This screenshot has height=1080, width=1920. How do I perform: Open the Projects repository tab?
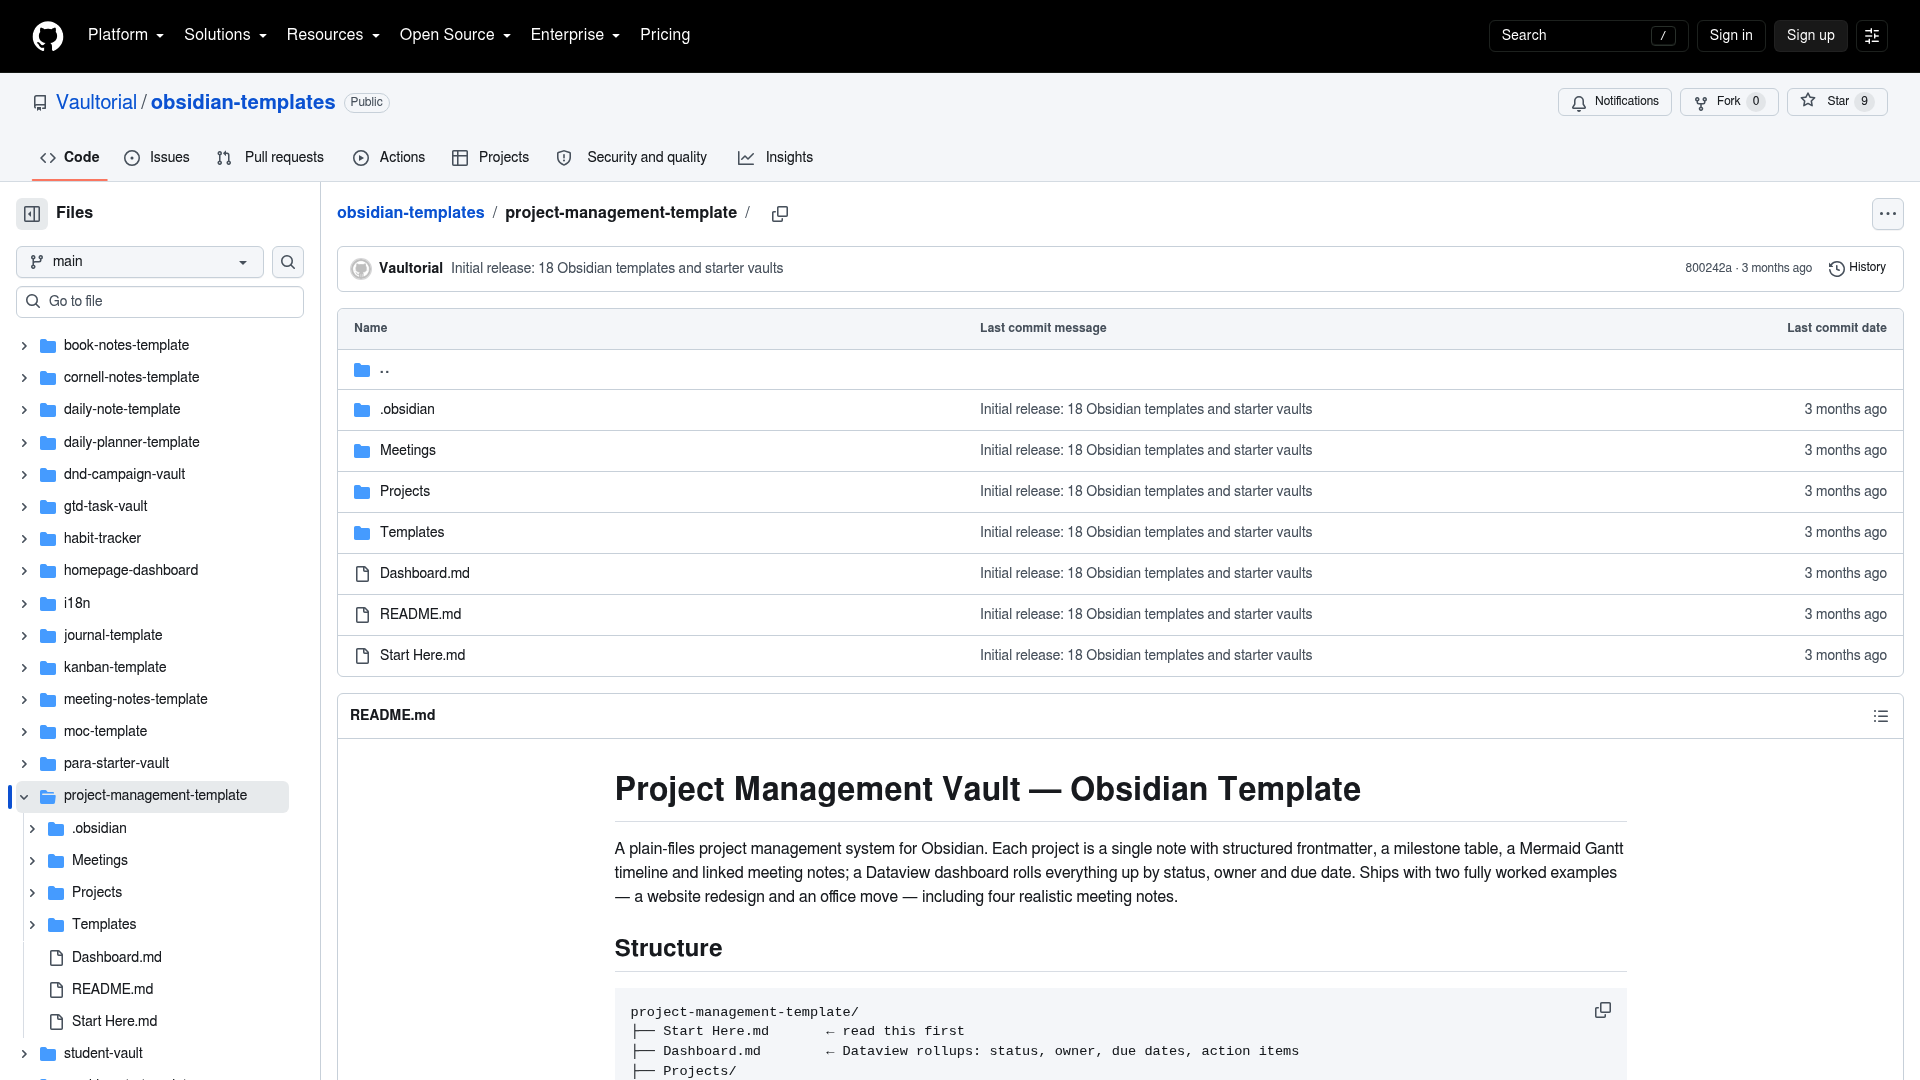pos(490,158)
